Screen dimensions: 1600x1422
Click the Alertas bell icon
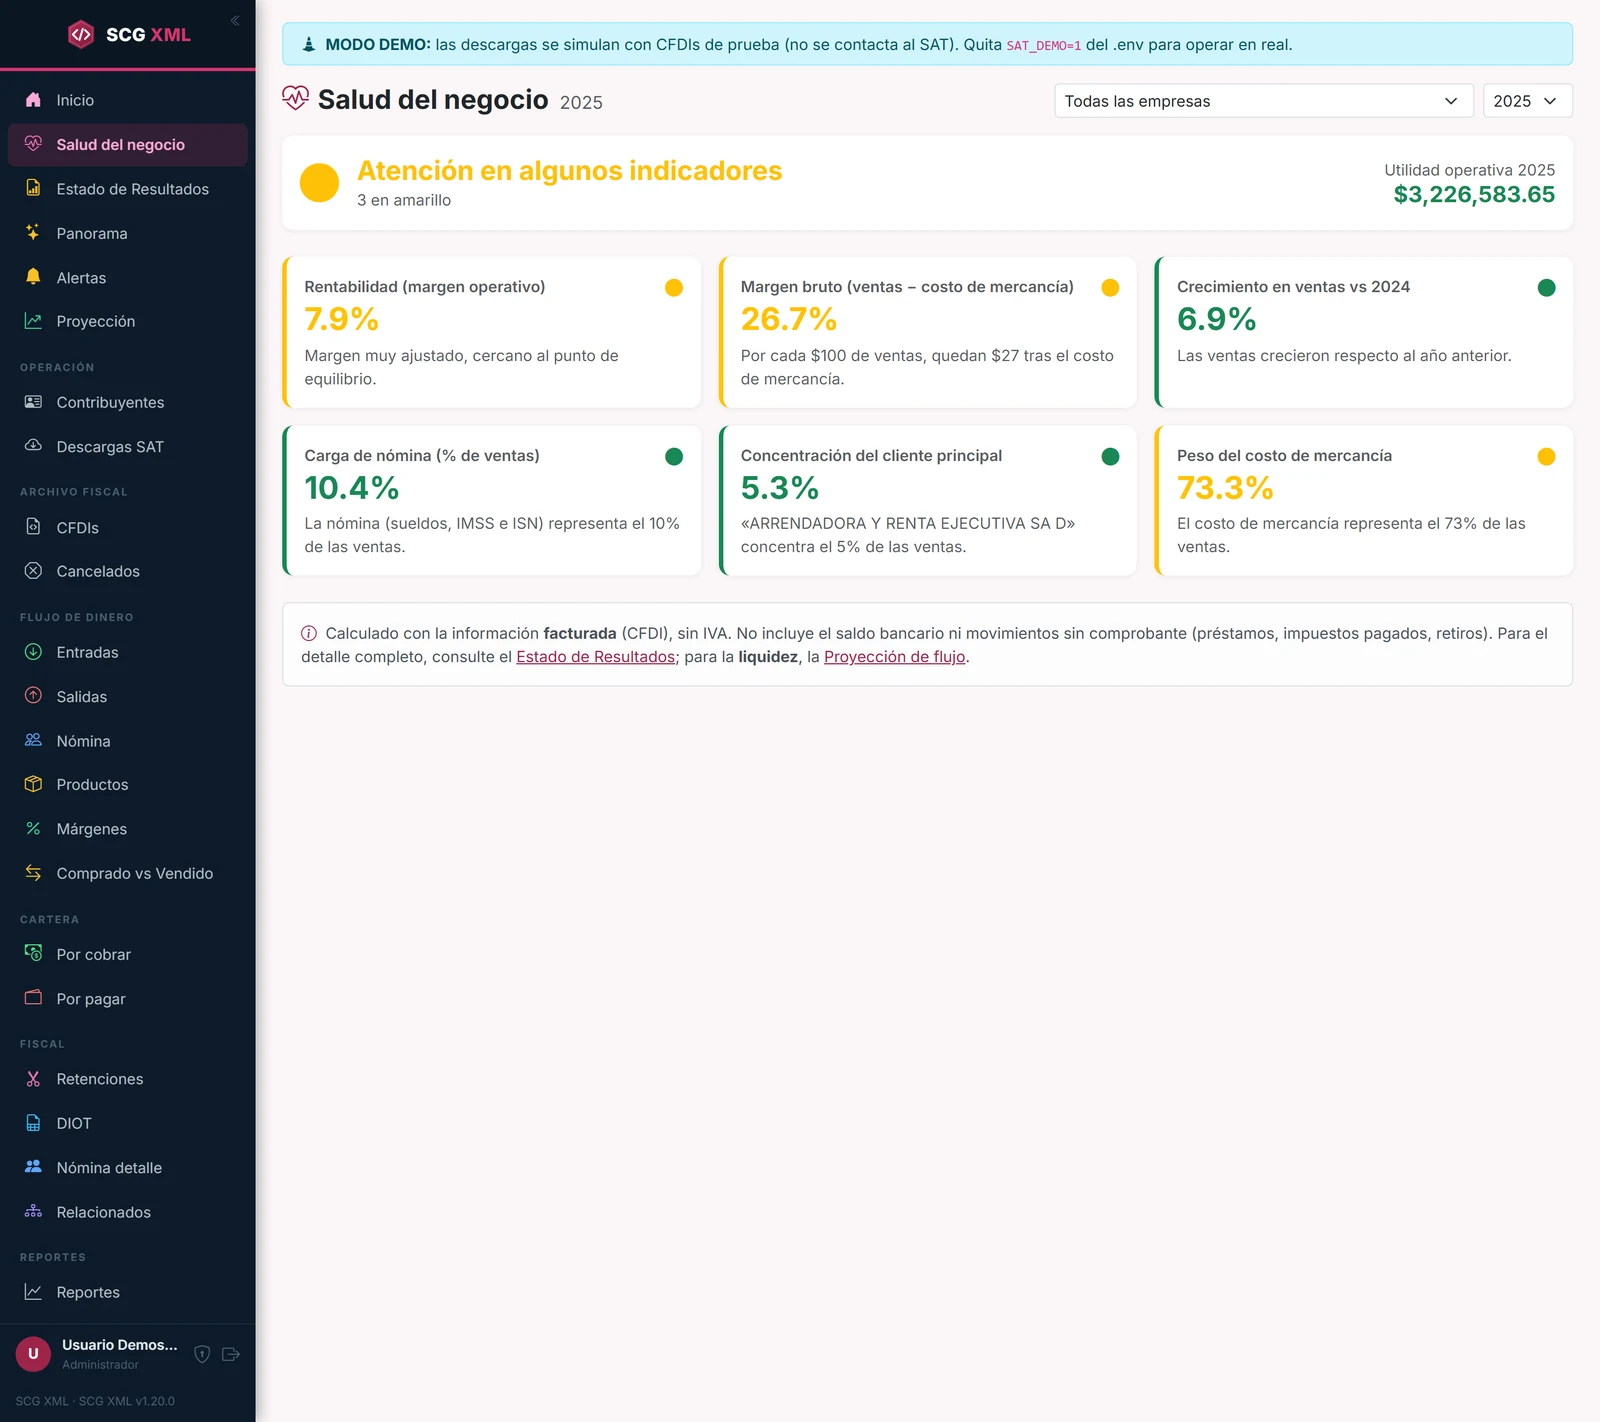coord(33,277)
